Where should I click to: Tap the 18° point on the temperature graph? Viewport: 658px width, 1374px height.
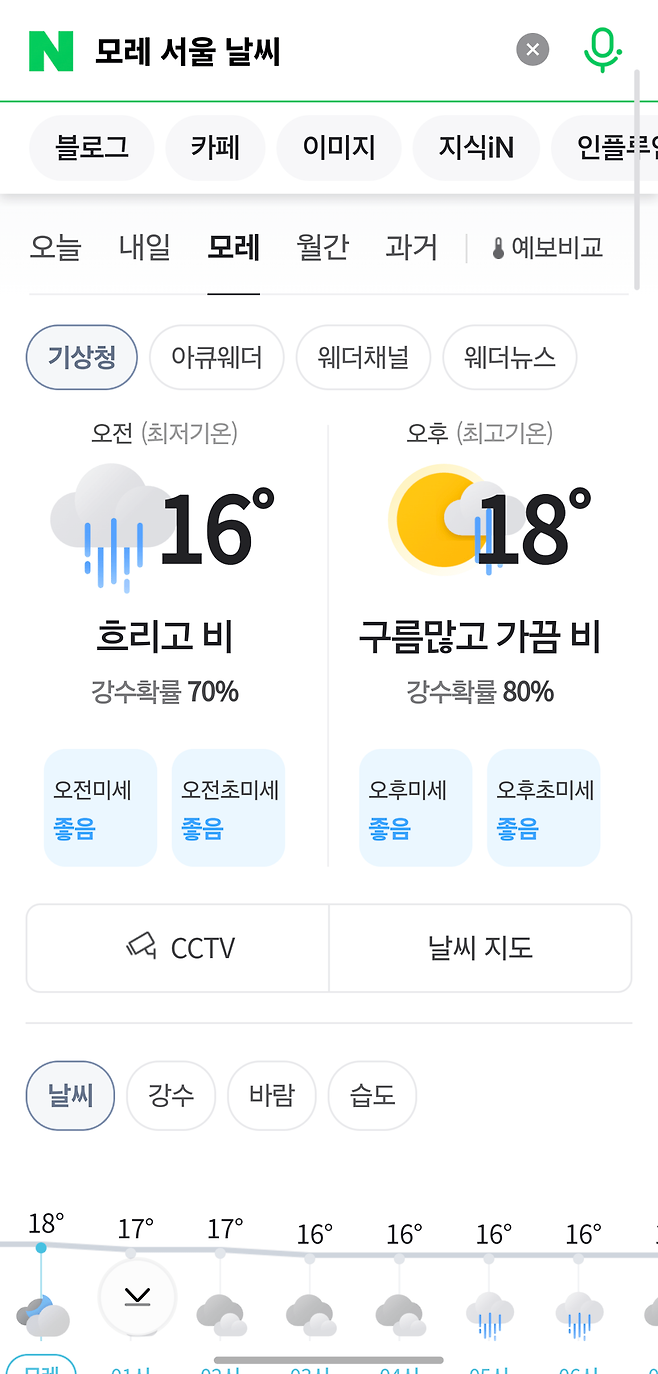(x=41, y=1246)
